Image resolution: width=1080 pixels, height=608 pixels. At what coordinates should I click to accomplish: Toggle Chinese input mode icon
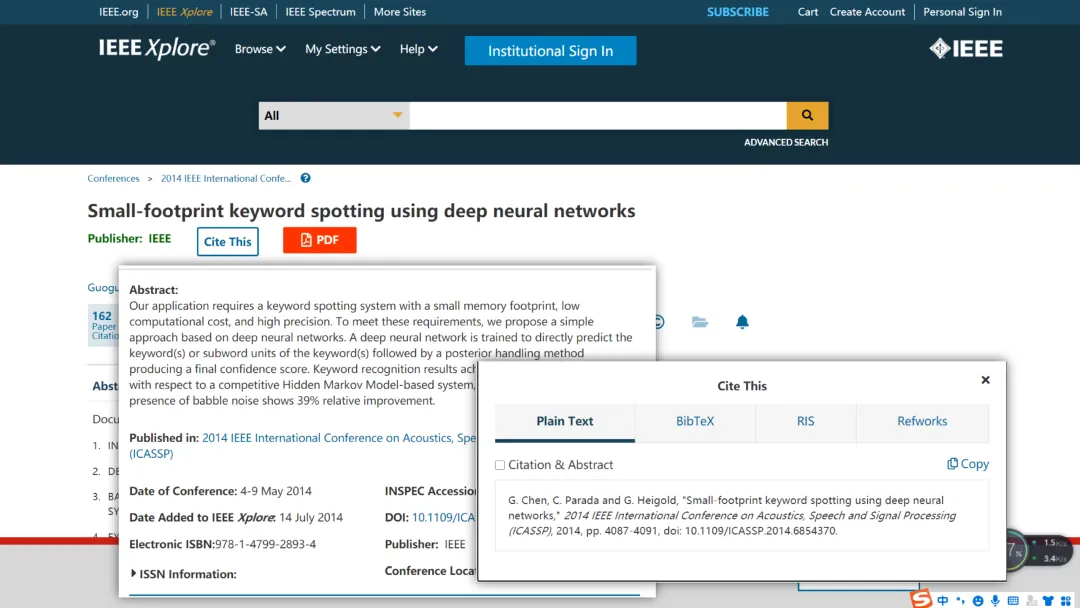tap(943, 600)
